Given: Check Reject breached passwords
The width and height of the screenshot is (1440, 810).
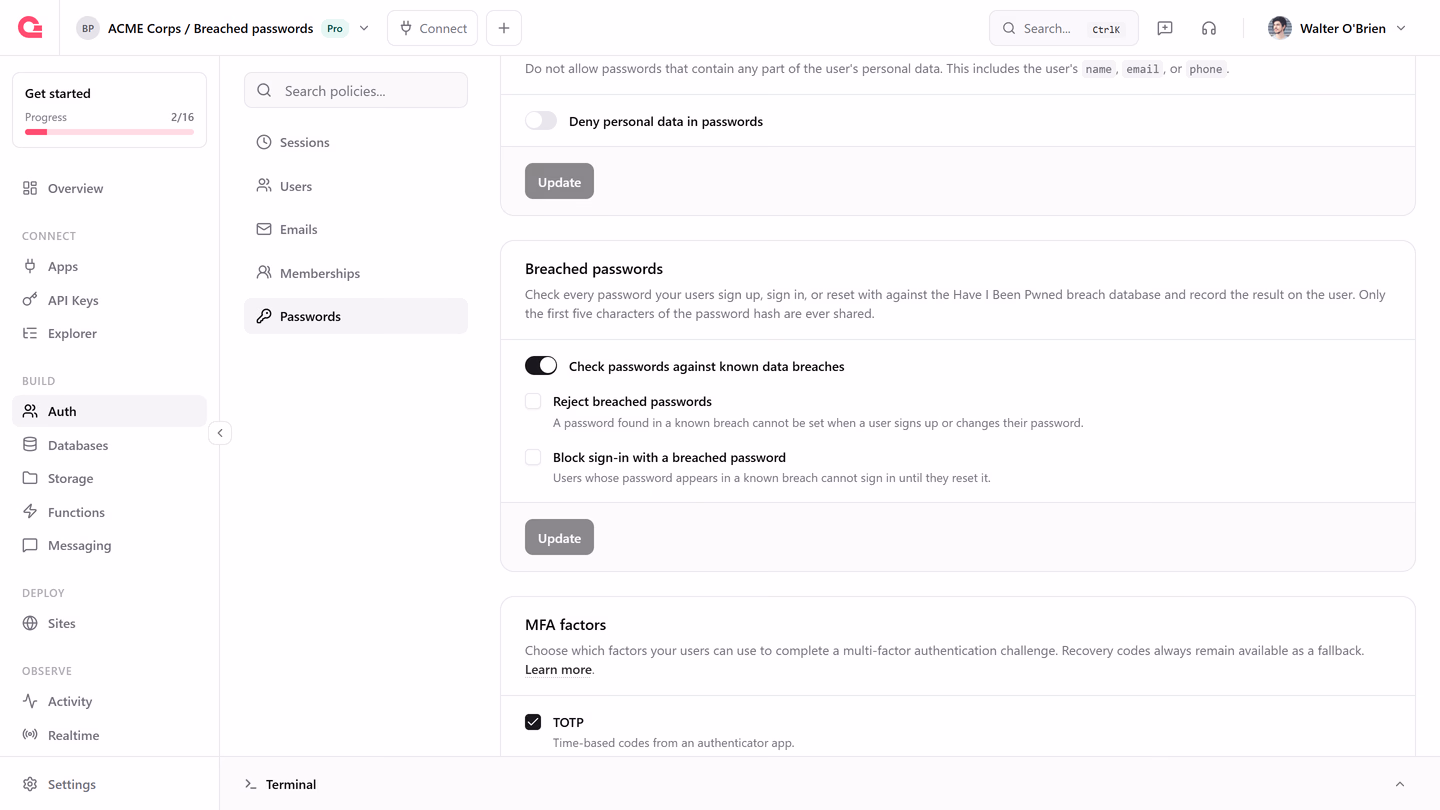Looking at the screenshot, I should (533, 401).
